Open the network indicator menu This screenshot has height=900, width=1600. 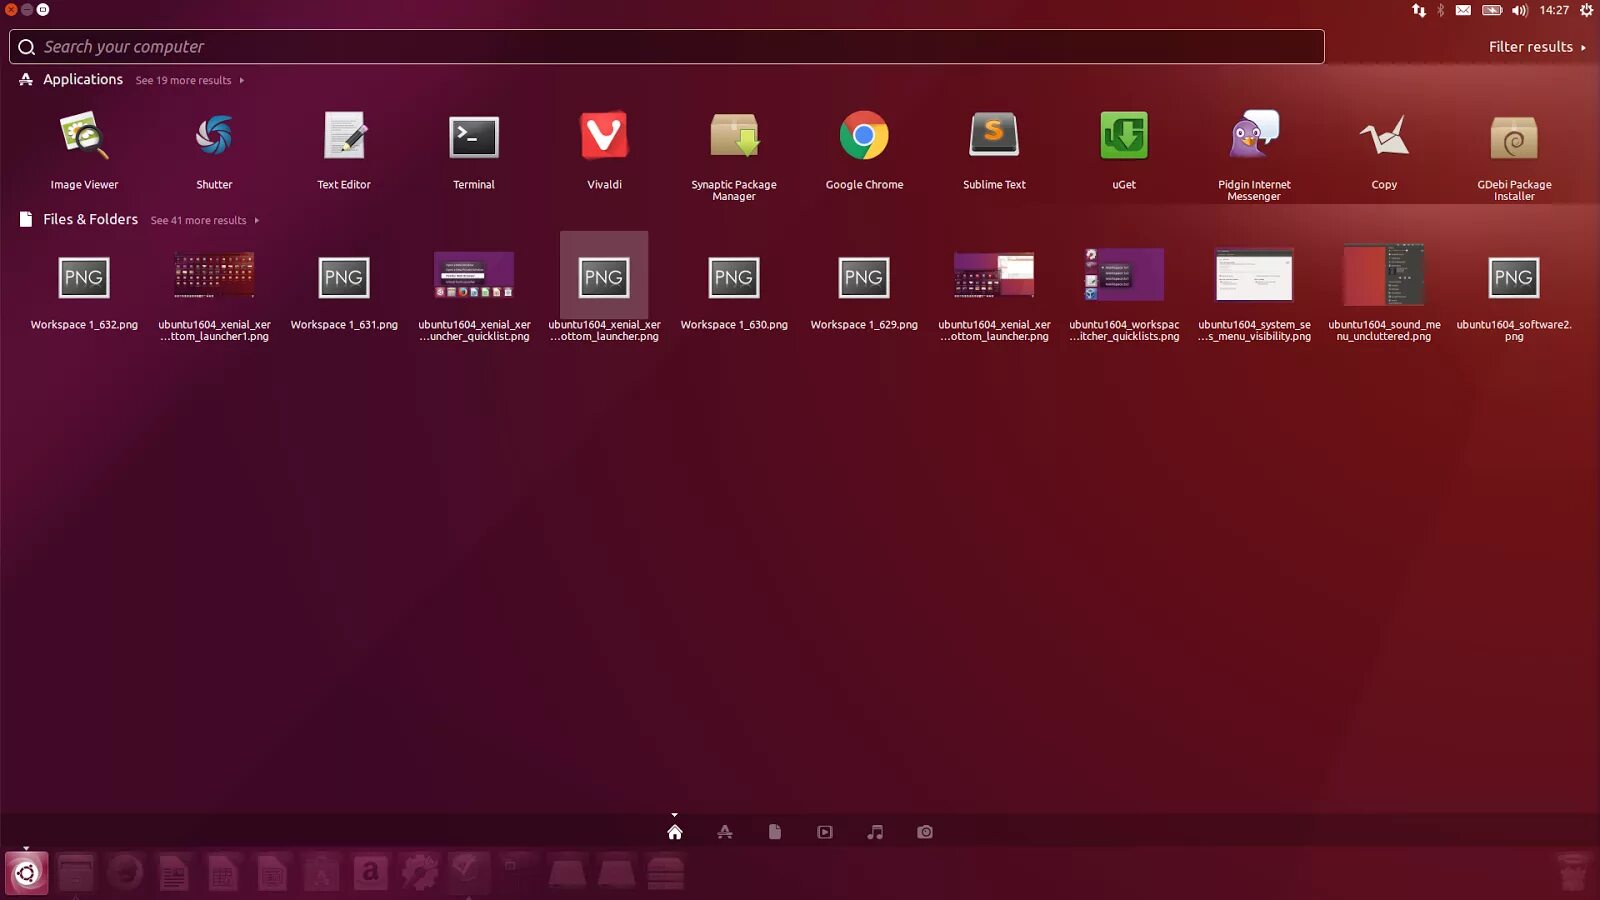point(1419,10)
